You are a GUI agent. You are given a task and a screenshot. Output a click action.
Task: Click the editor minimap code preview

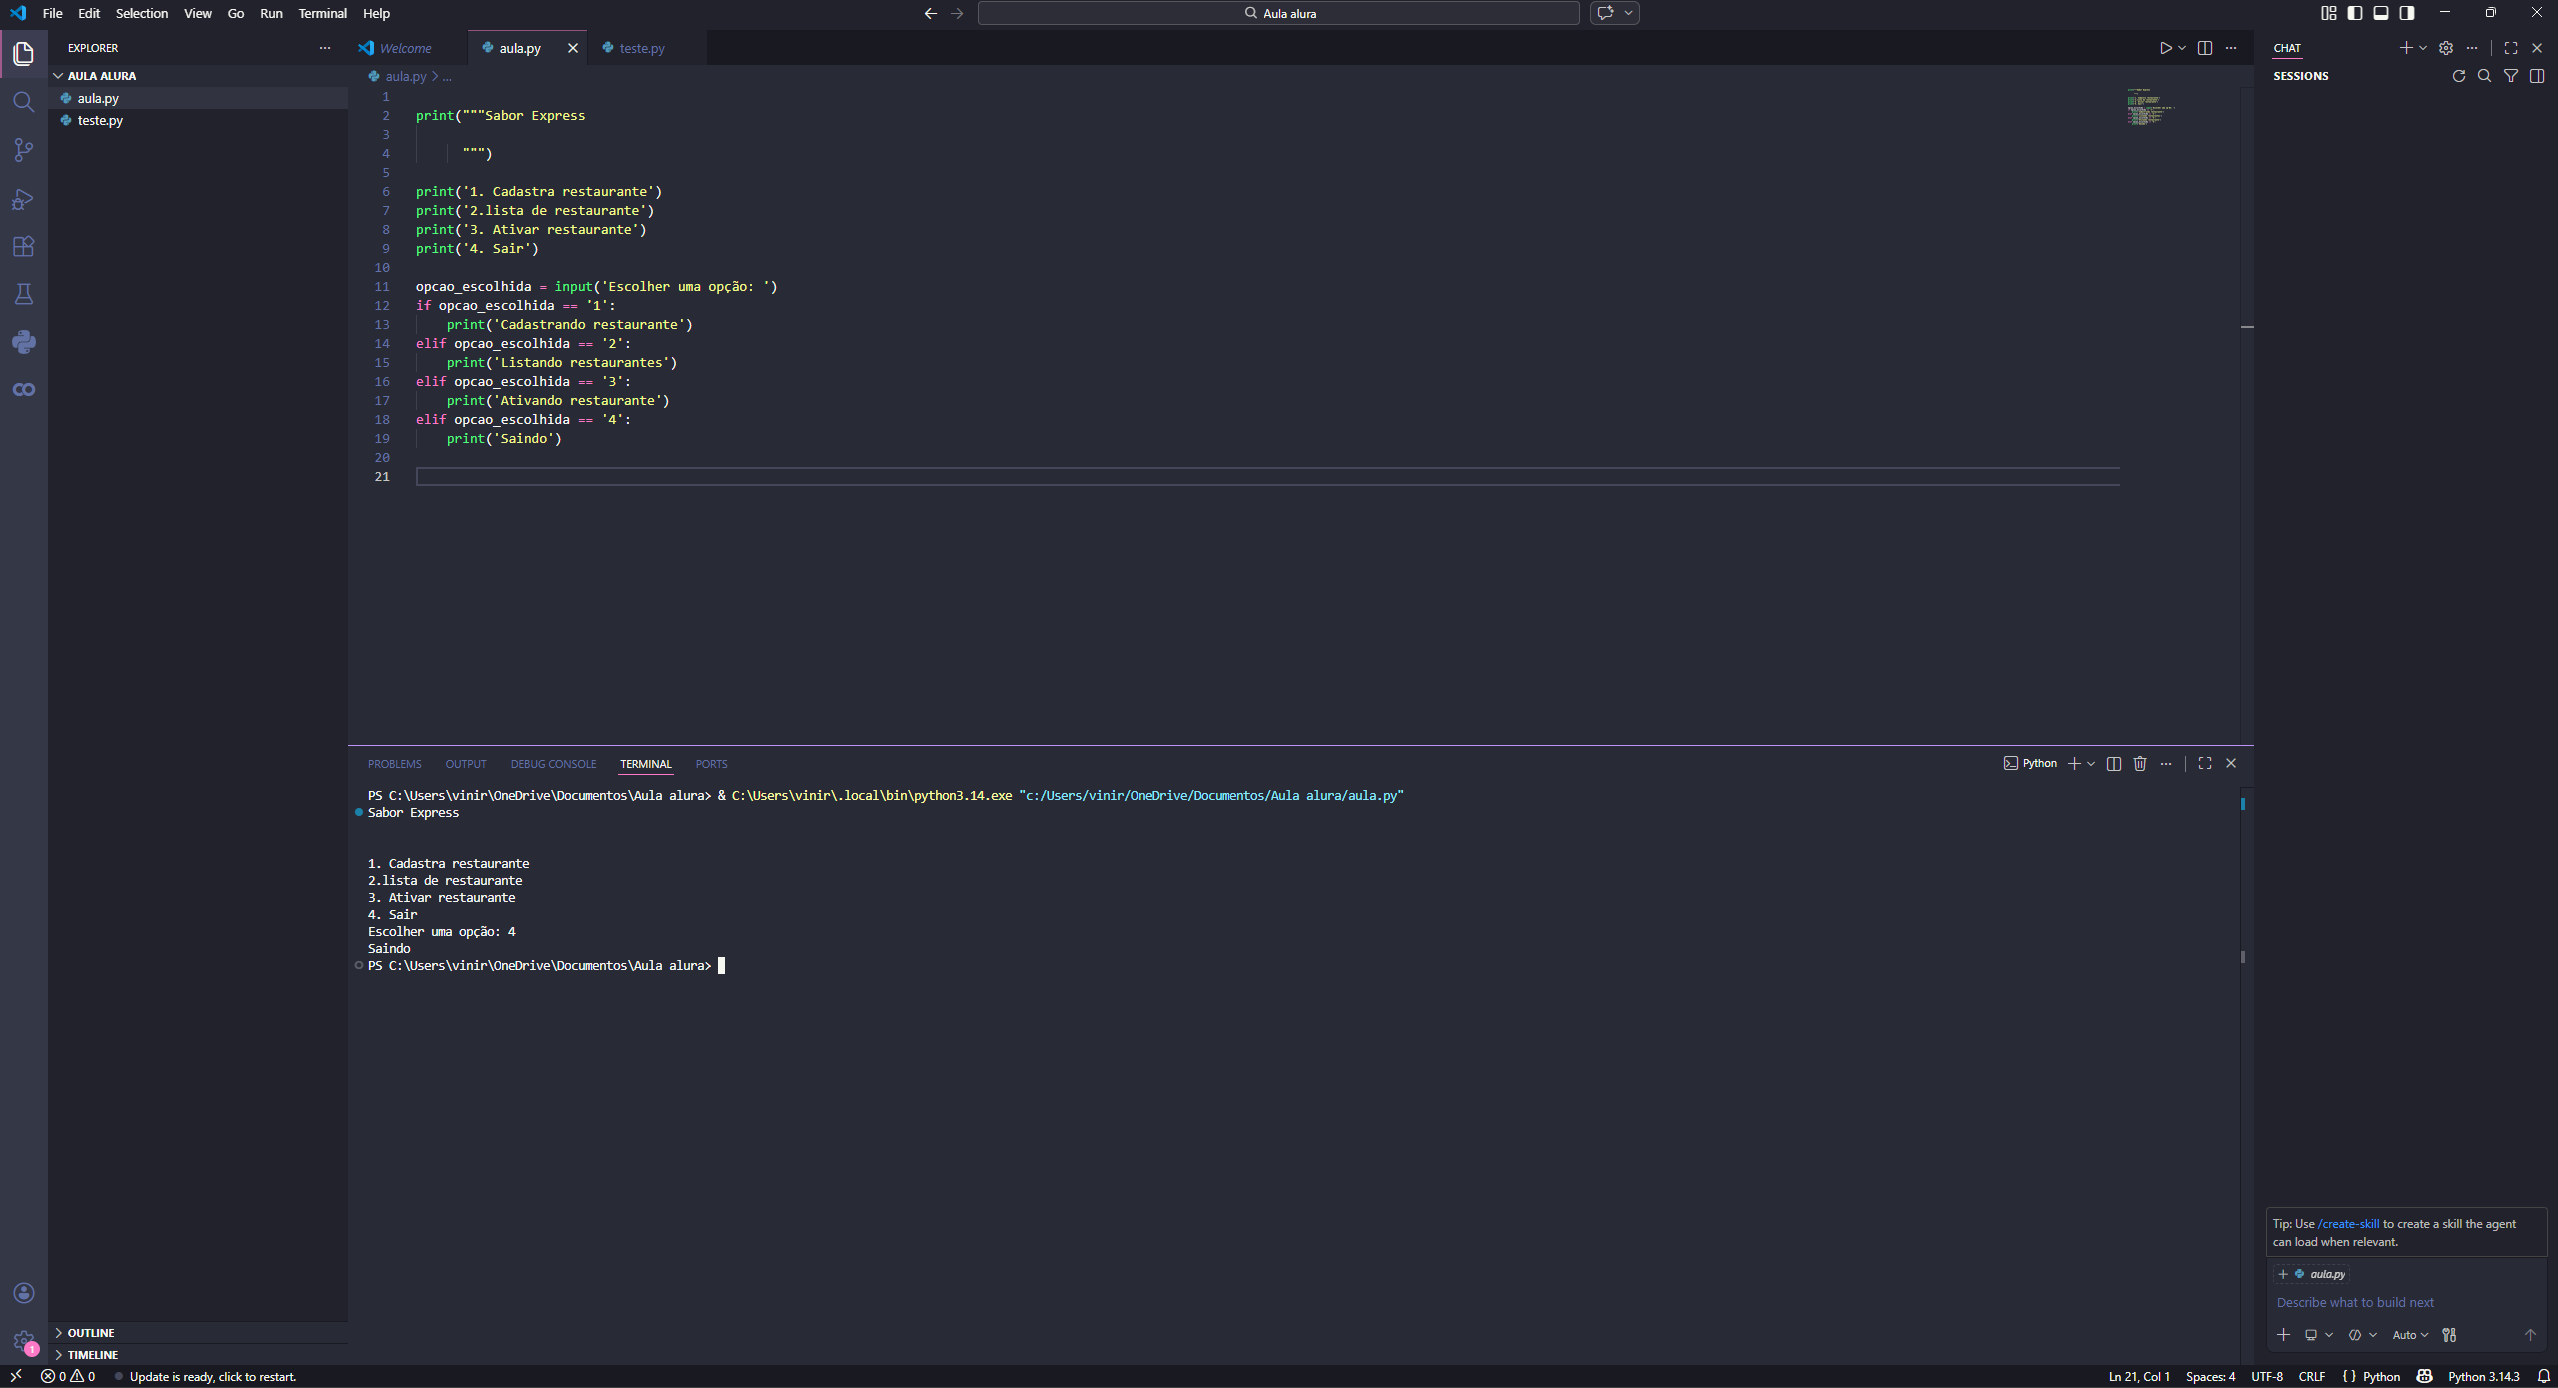2146,107
